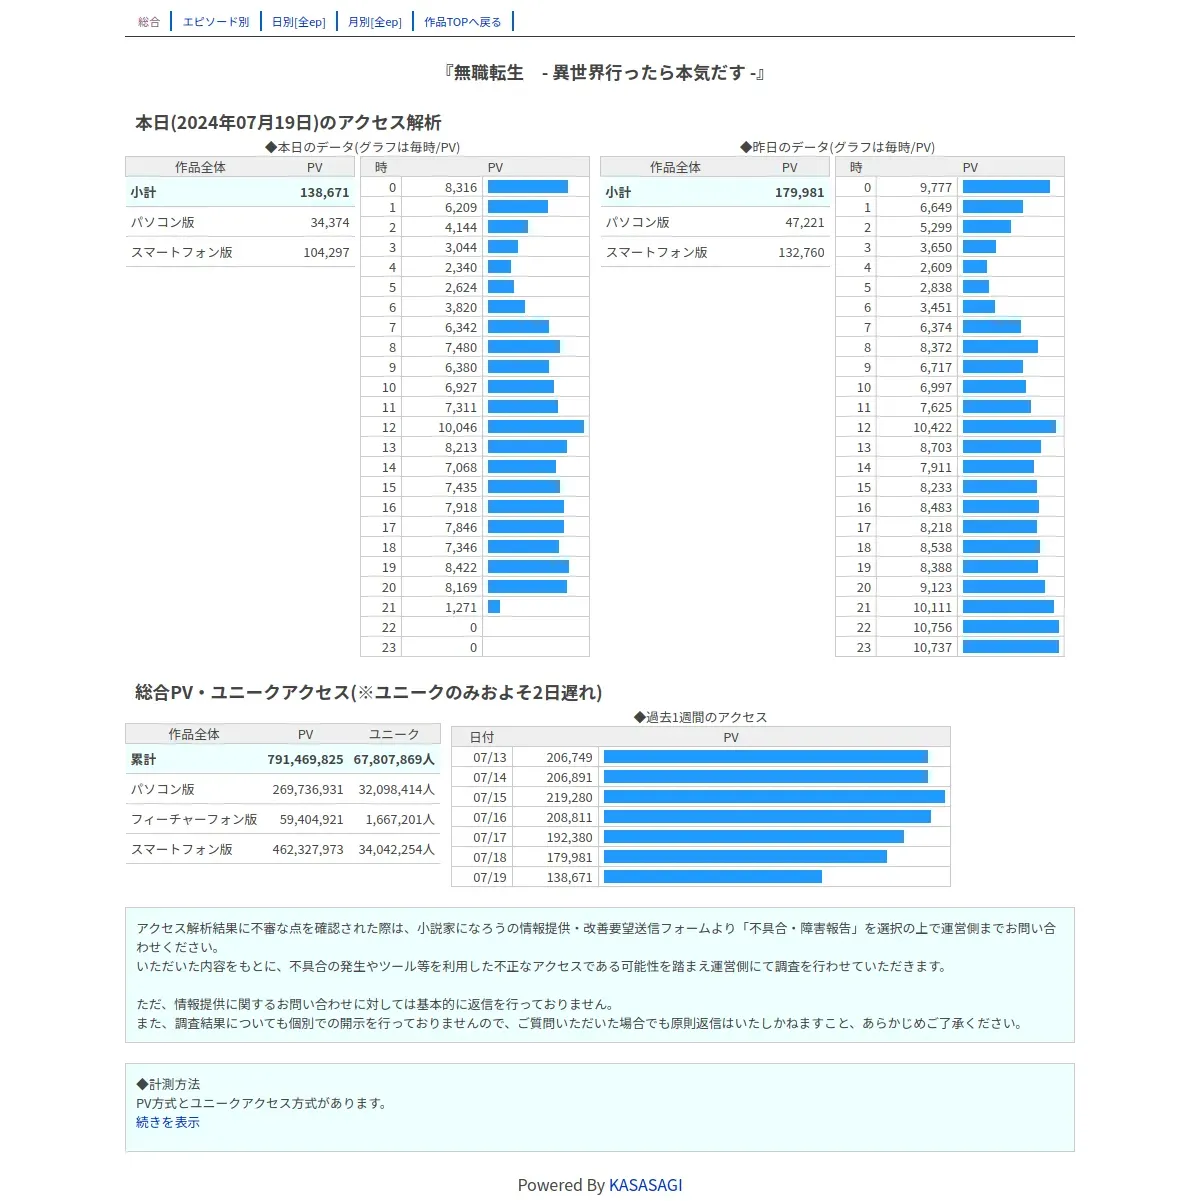Viewport: 1200px width, 1201px height.
Task: Click the 昨日のデータ table caption
Action: (837, 147)
